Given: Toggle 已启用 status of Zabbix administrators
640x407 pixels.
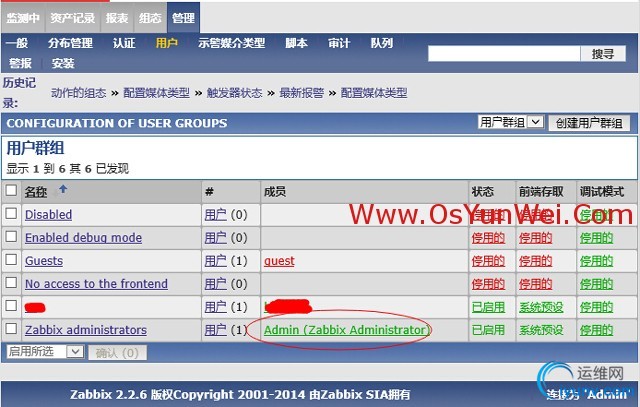Looking at the screenshot, I should pos(488,330).
